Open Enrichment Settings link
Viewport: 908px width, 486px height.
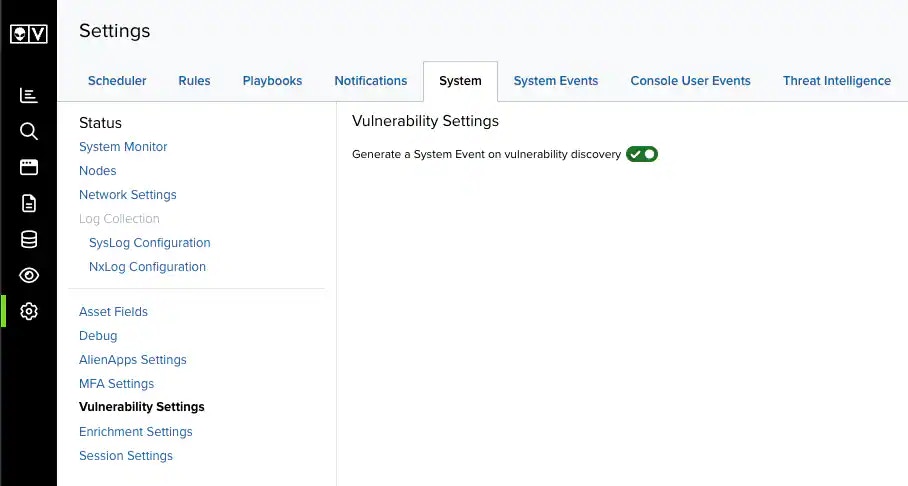pyautogui.click(x=136, y=432)
